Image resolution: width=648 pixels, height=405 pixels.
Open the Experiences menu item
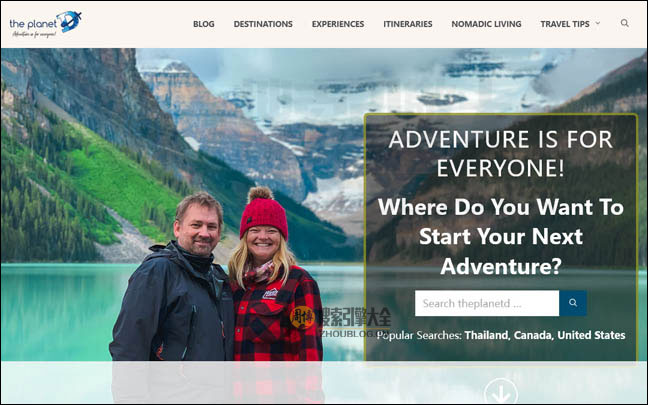click(338, 24)
